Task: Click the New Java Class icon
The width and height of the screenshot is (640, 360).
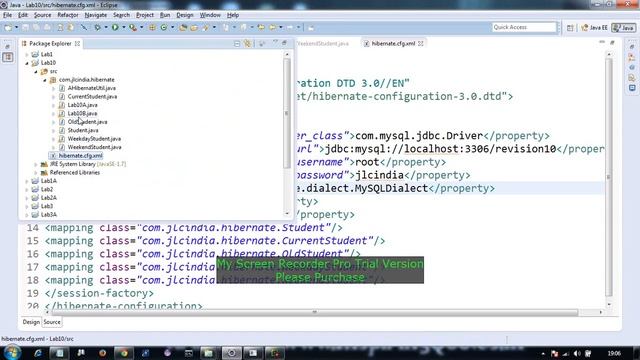Action: point(164,27)
